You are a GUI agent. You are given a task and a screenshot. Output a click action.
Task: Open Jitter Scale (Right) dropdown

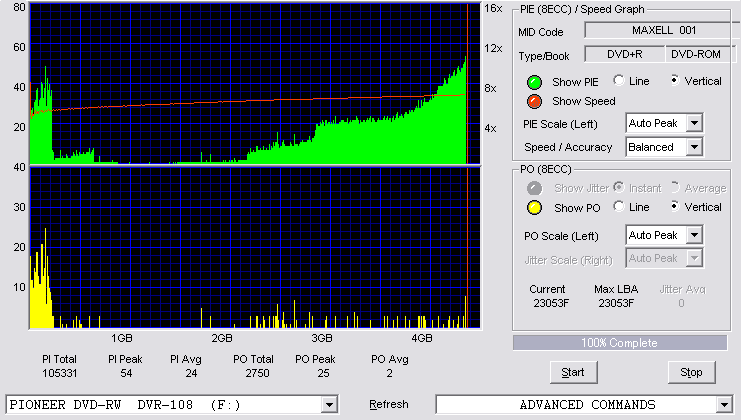pyautogui.click(x=694, y=258)
